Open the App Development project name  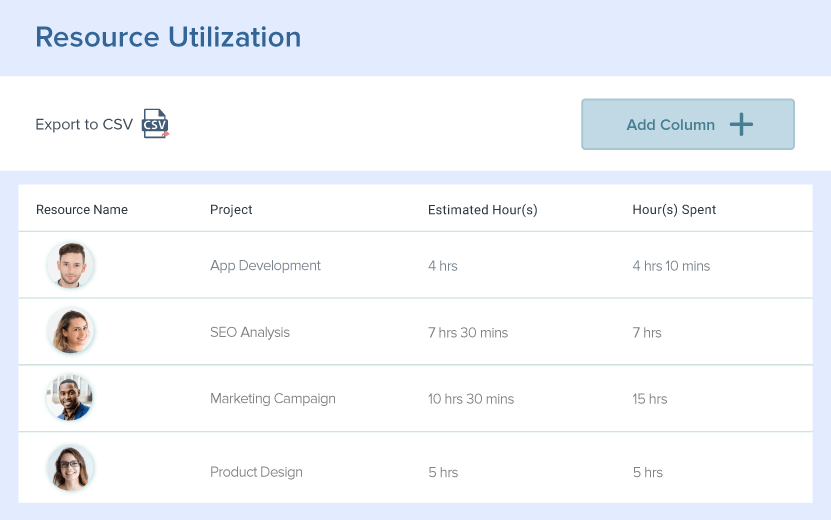(265, 266)
